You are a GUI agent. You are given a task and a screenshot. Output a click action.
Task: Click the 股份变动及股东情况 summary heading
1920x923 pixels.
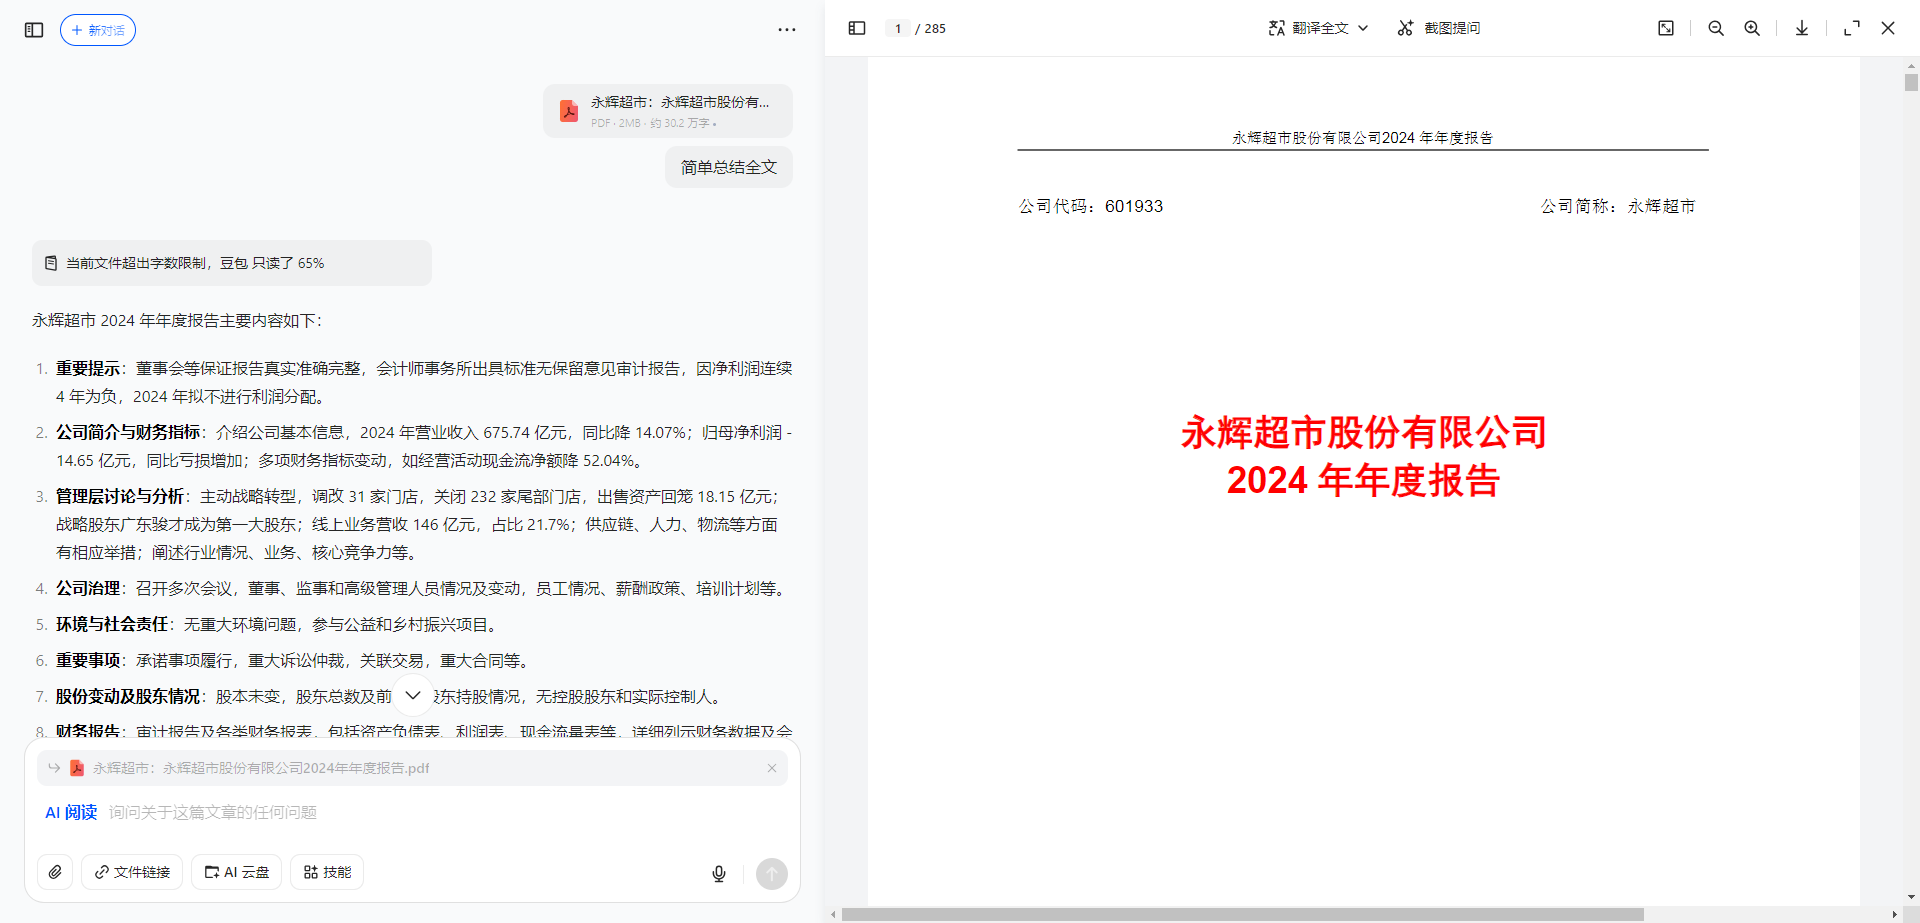[x=128, y=696]
